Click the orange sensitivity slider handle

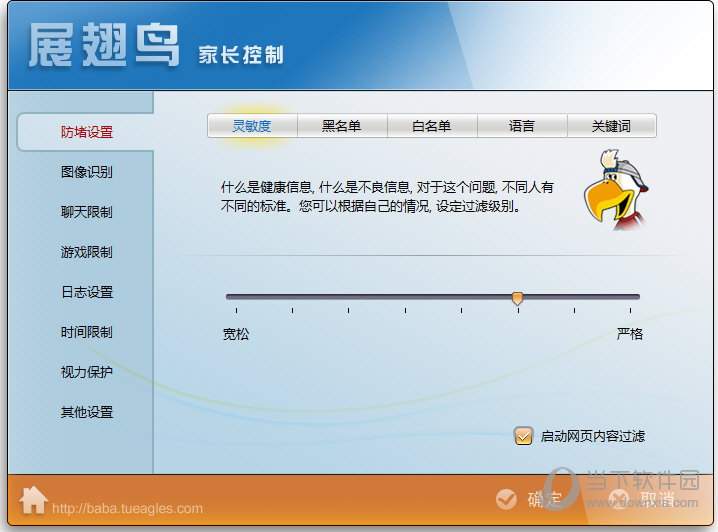click(517, 299)
